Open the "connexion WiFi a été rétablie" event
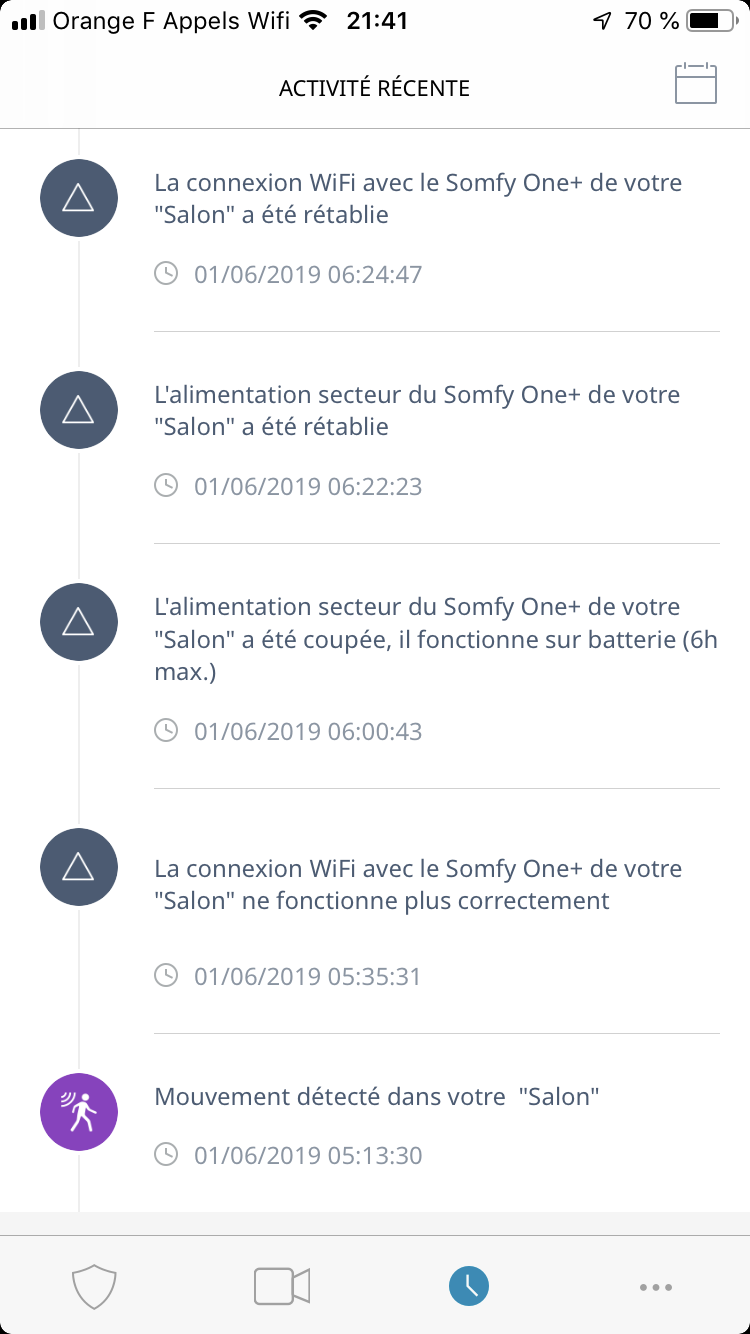 tap(418, 198)
